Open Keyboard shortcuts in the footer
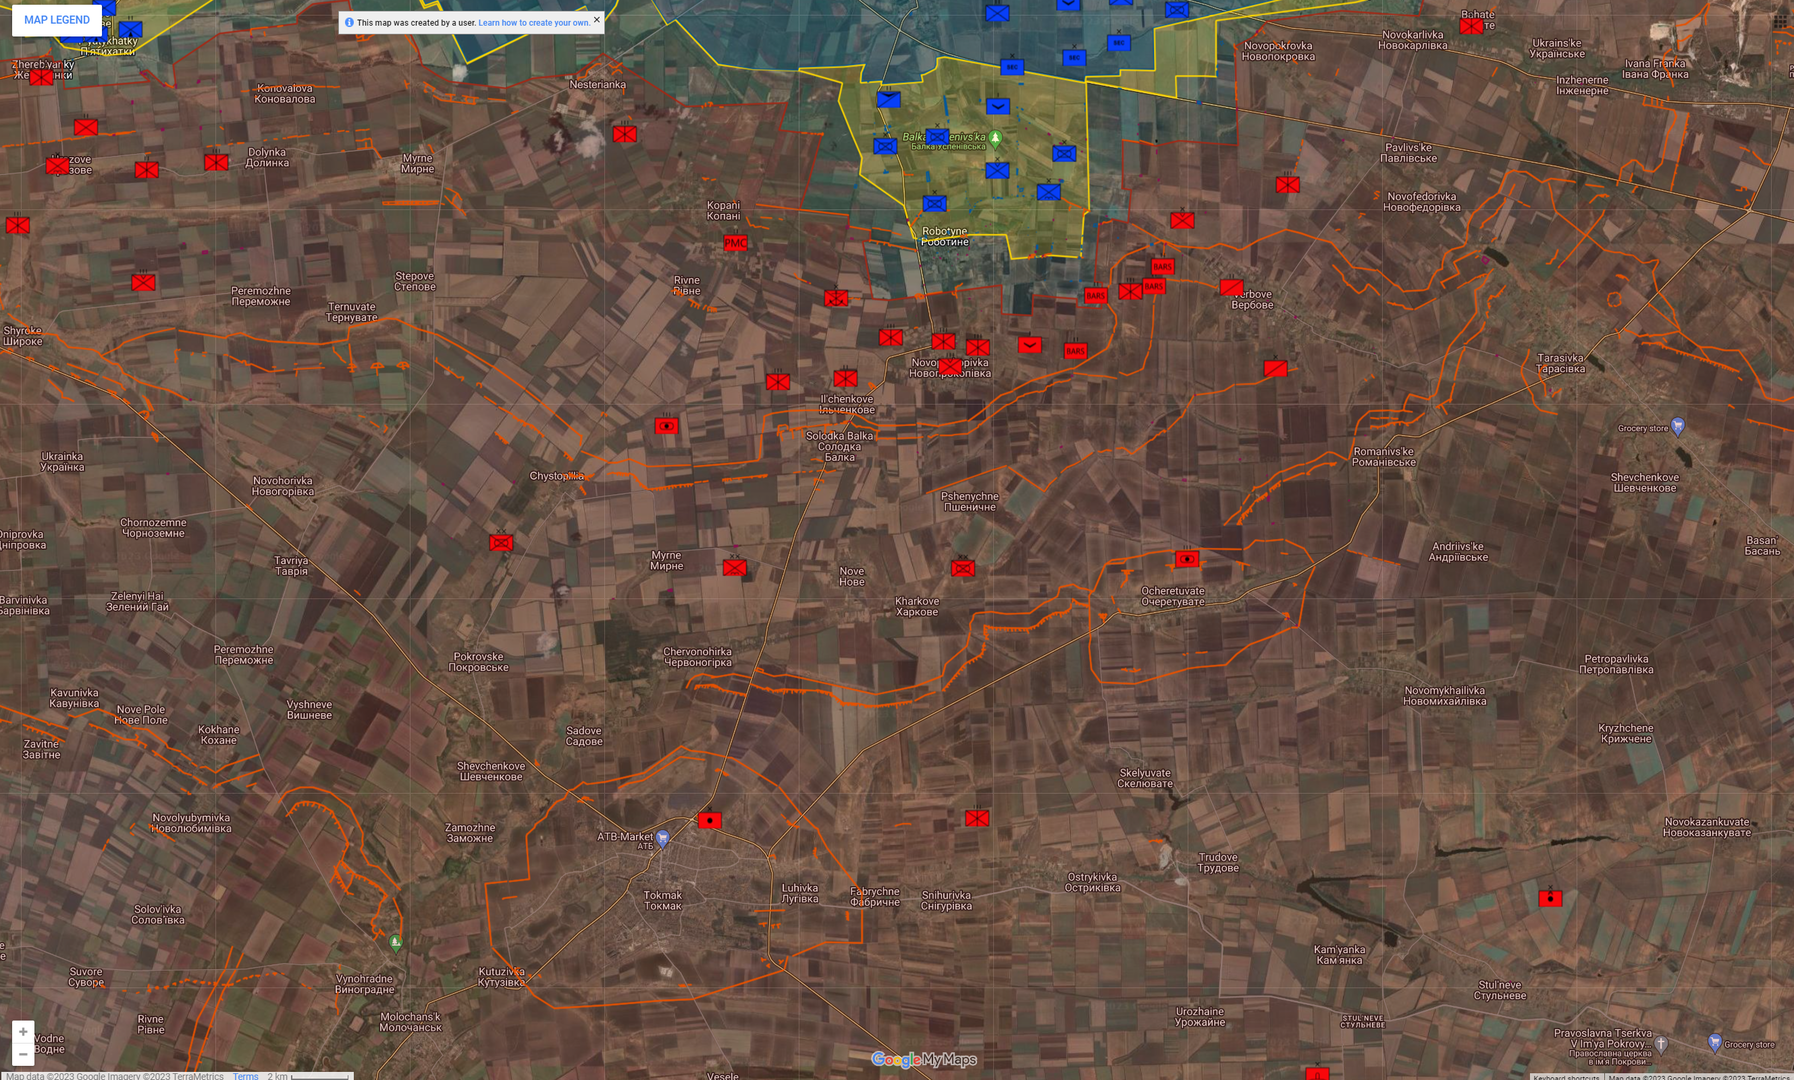The width and height of the screenshot is (1794, 1080). (x=1566, y=1076)
